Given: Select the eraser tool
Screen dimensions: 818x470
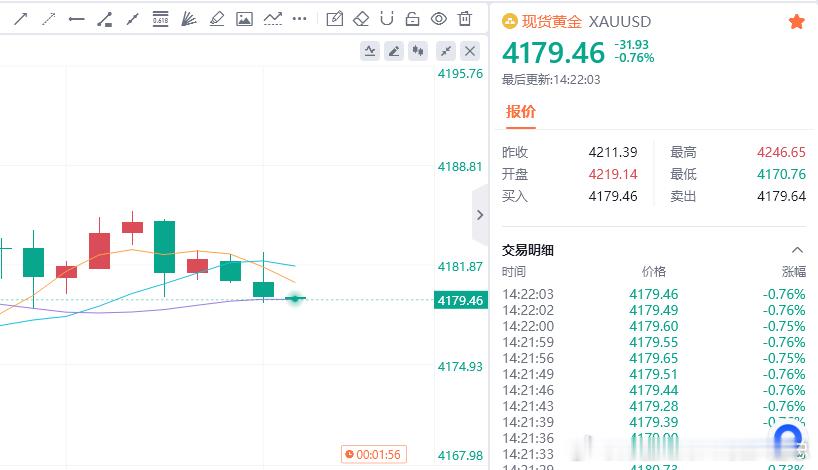Looking at the screenshot, I should coord(360,19).
